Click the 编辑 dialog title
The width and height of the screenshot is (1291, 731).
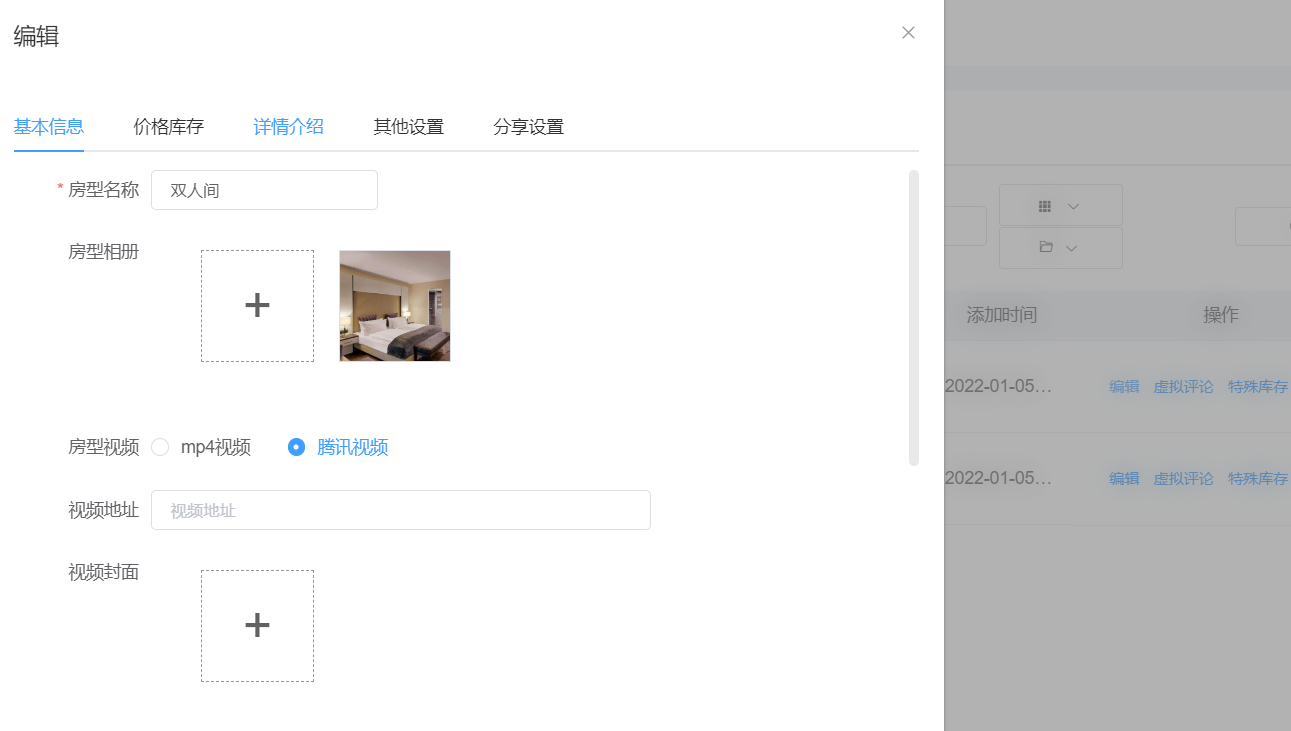point(36,37)
